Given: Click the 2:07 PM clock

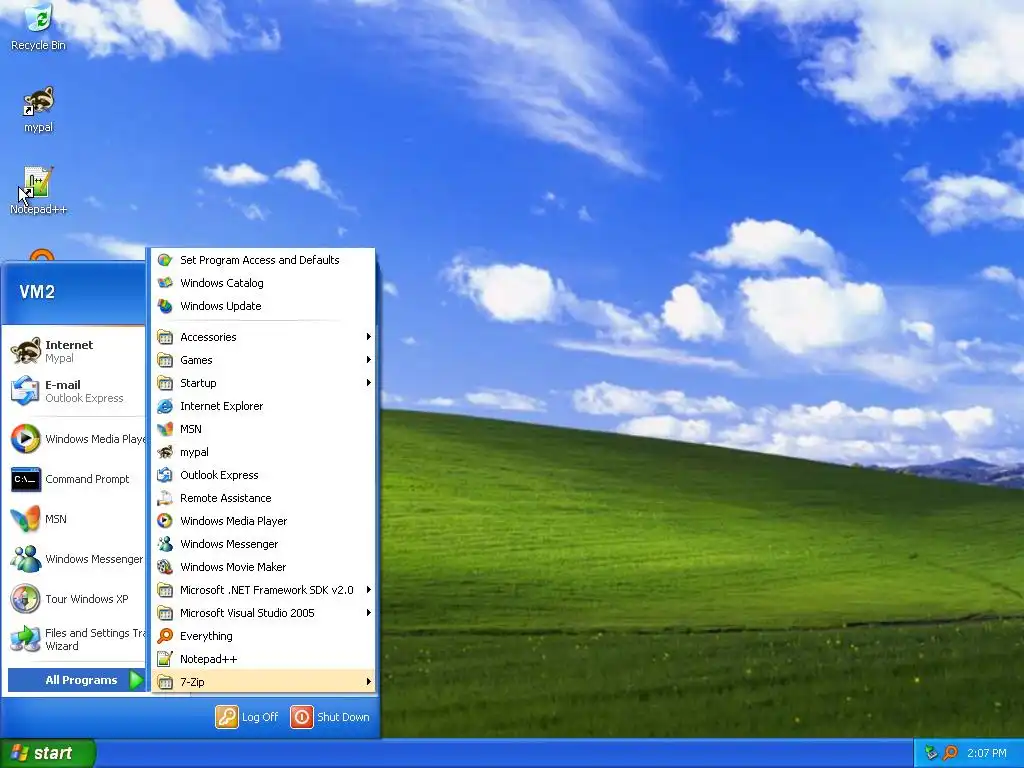Looking at the screenshot, I should click(x=987, y=753).
